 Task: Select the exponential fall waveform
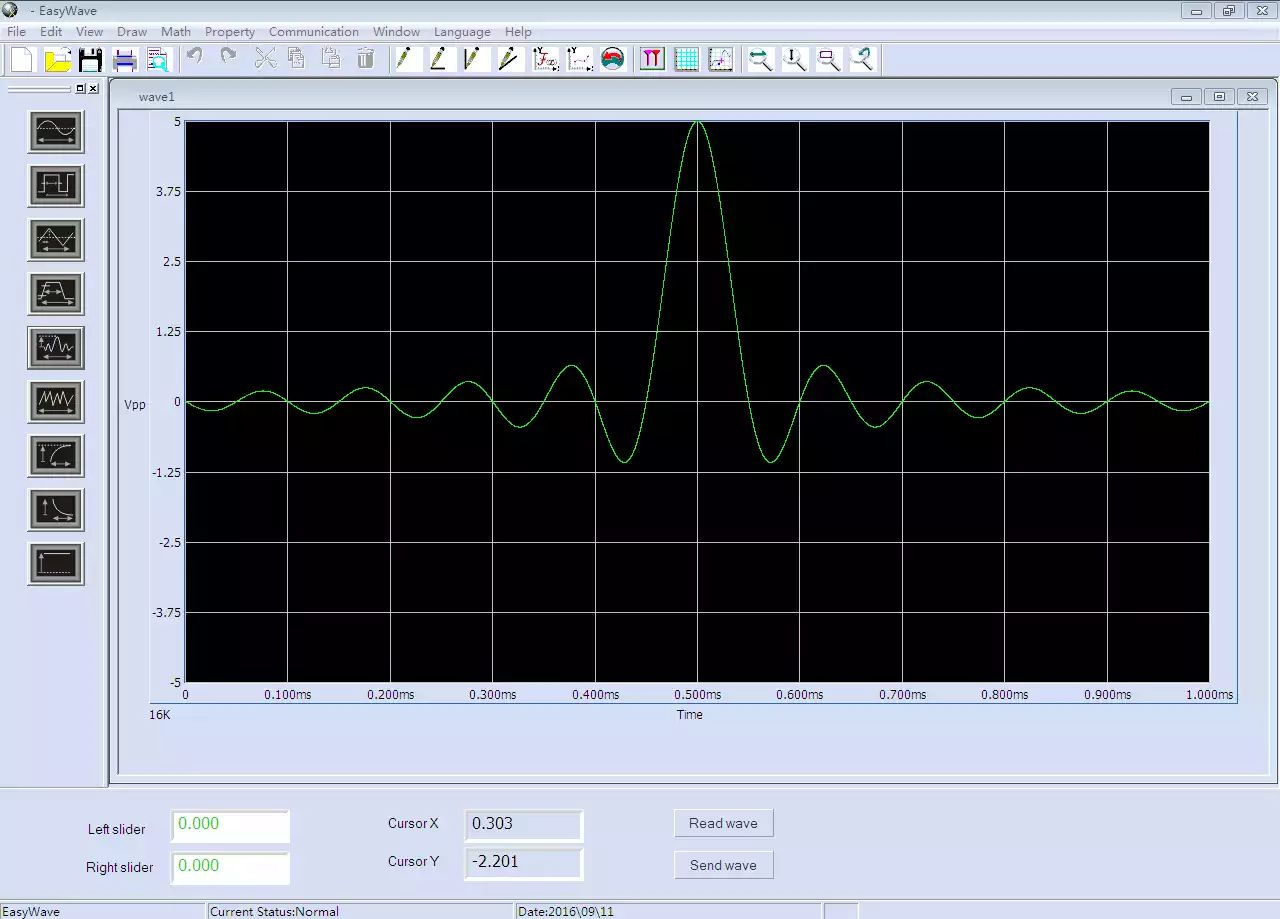coord(56,510)
